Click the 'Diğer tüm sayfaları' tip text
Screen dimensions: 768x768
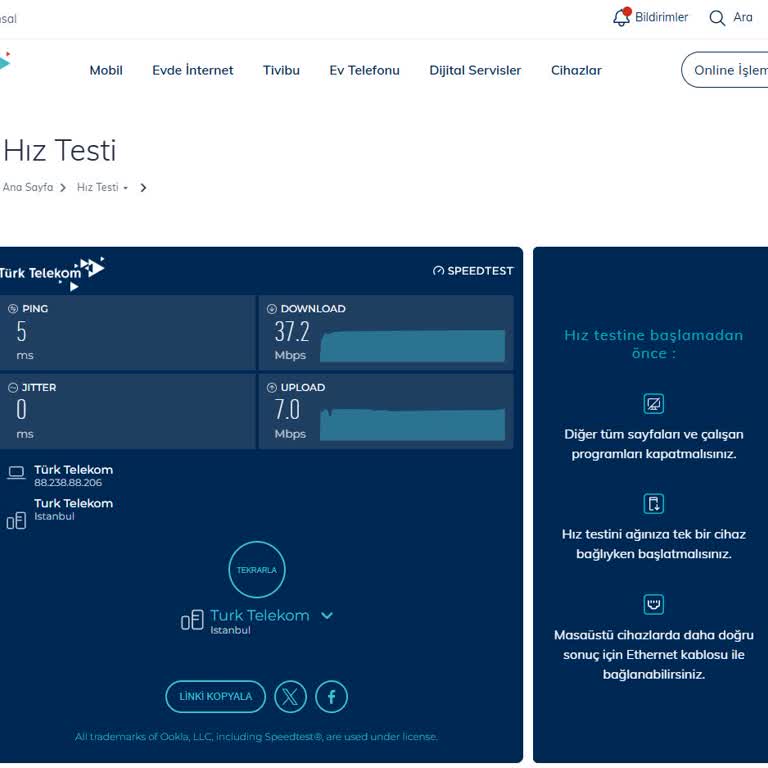coord(653,444)
